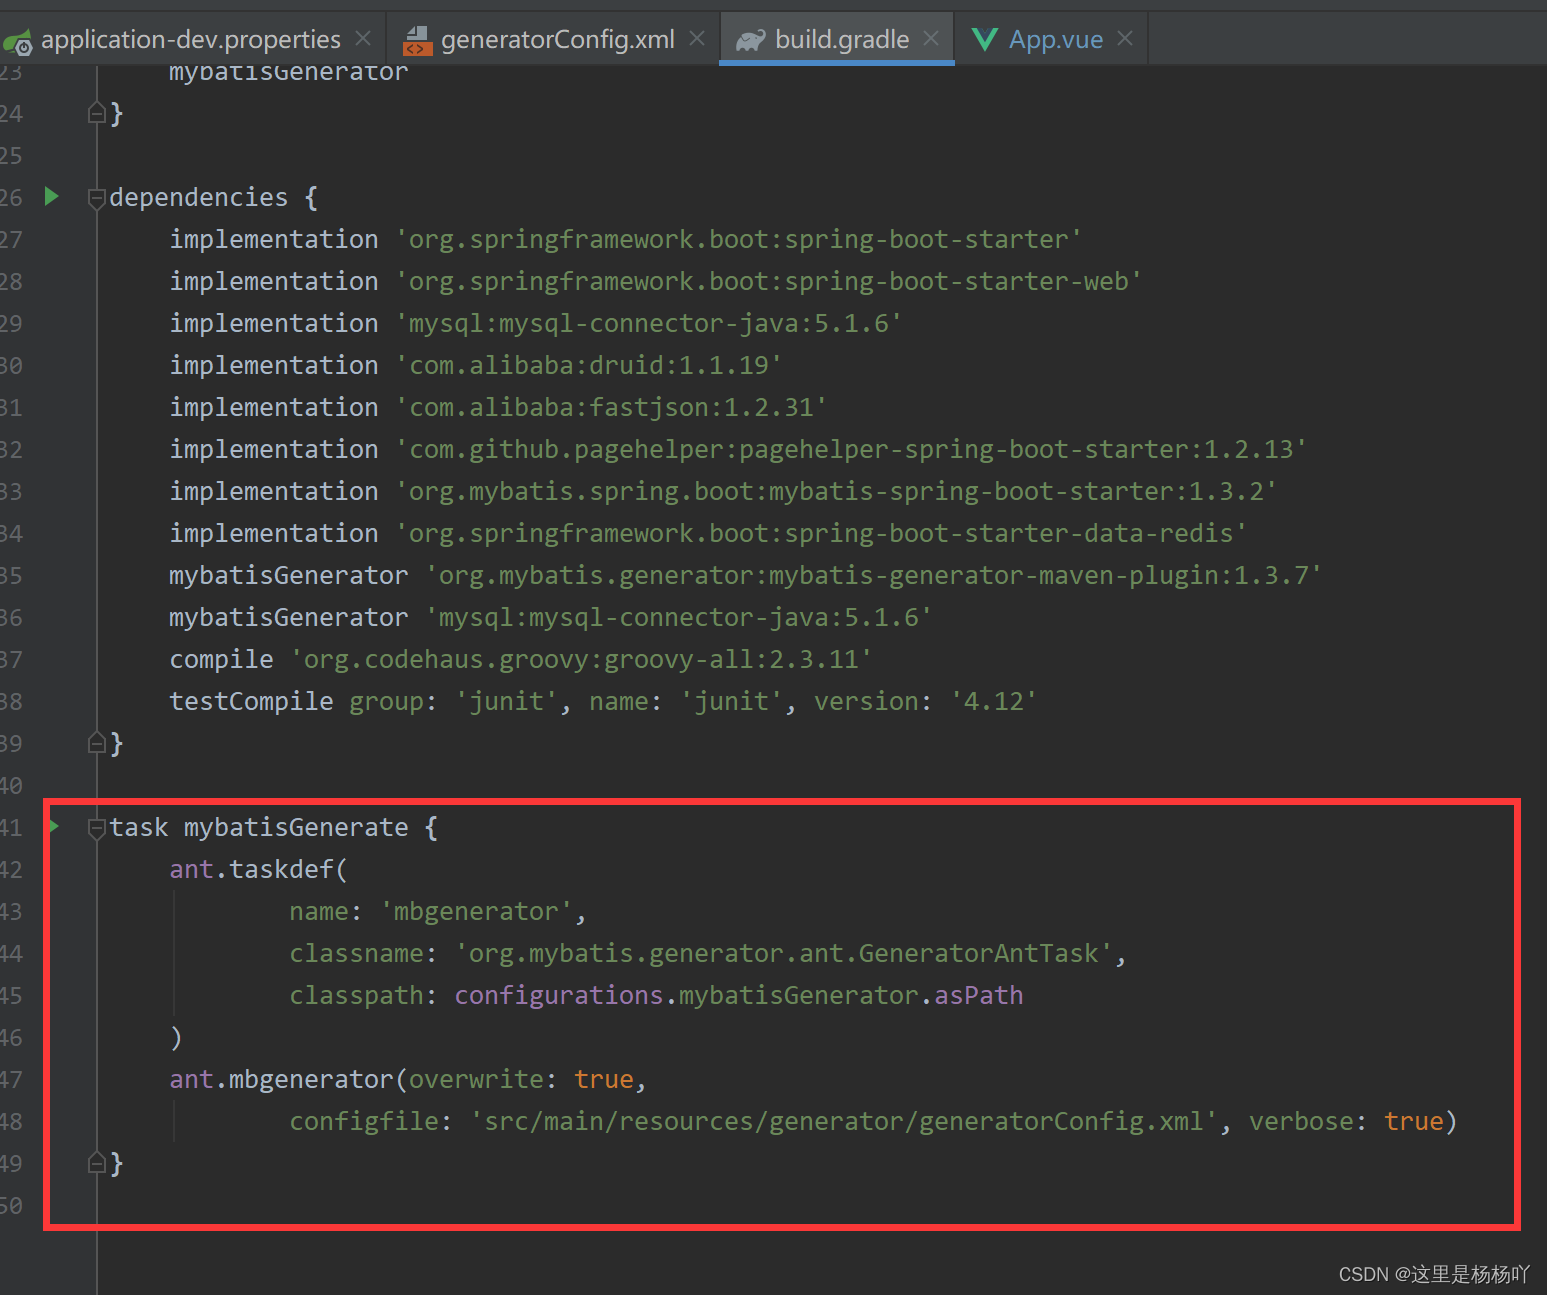Click the 'org.codehaus.groovy:groovy-all:2.3.11' string
Screen dimensions: 1547x1295
pos(582,659)
